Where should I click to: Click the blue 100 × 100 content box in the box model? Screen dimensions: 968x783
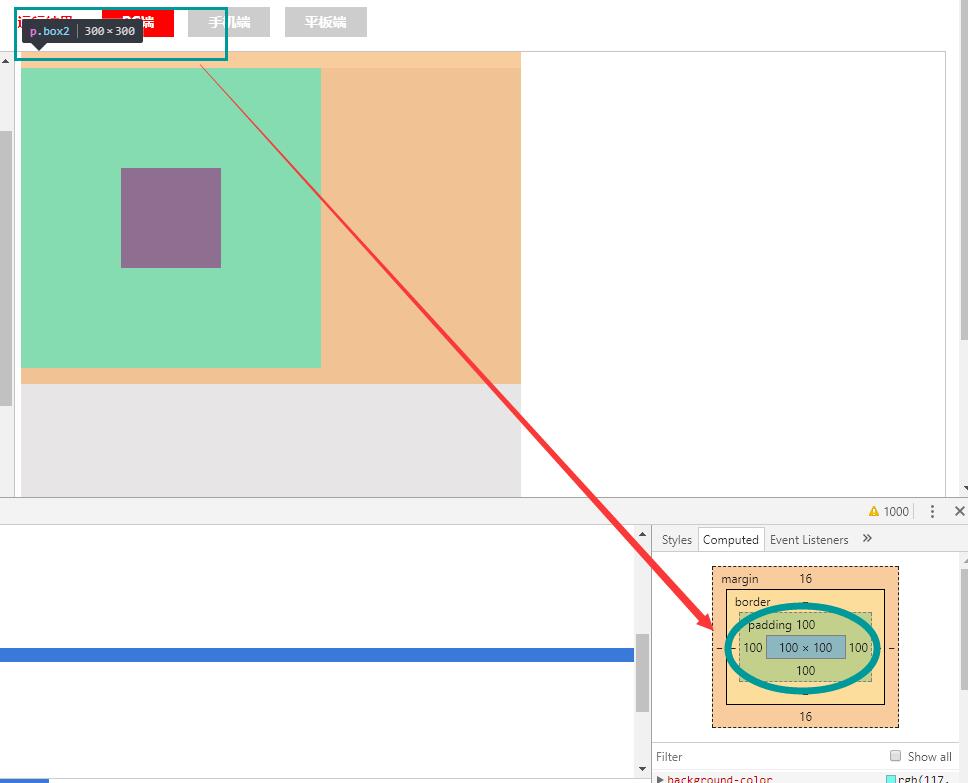(x=804, y=647)
